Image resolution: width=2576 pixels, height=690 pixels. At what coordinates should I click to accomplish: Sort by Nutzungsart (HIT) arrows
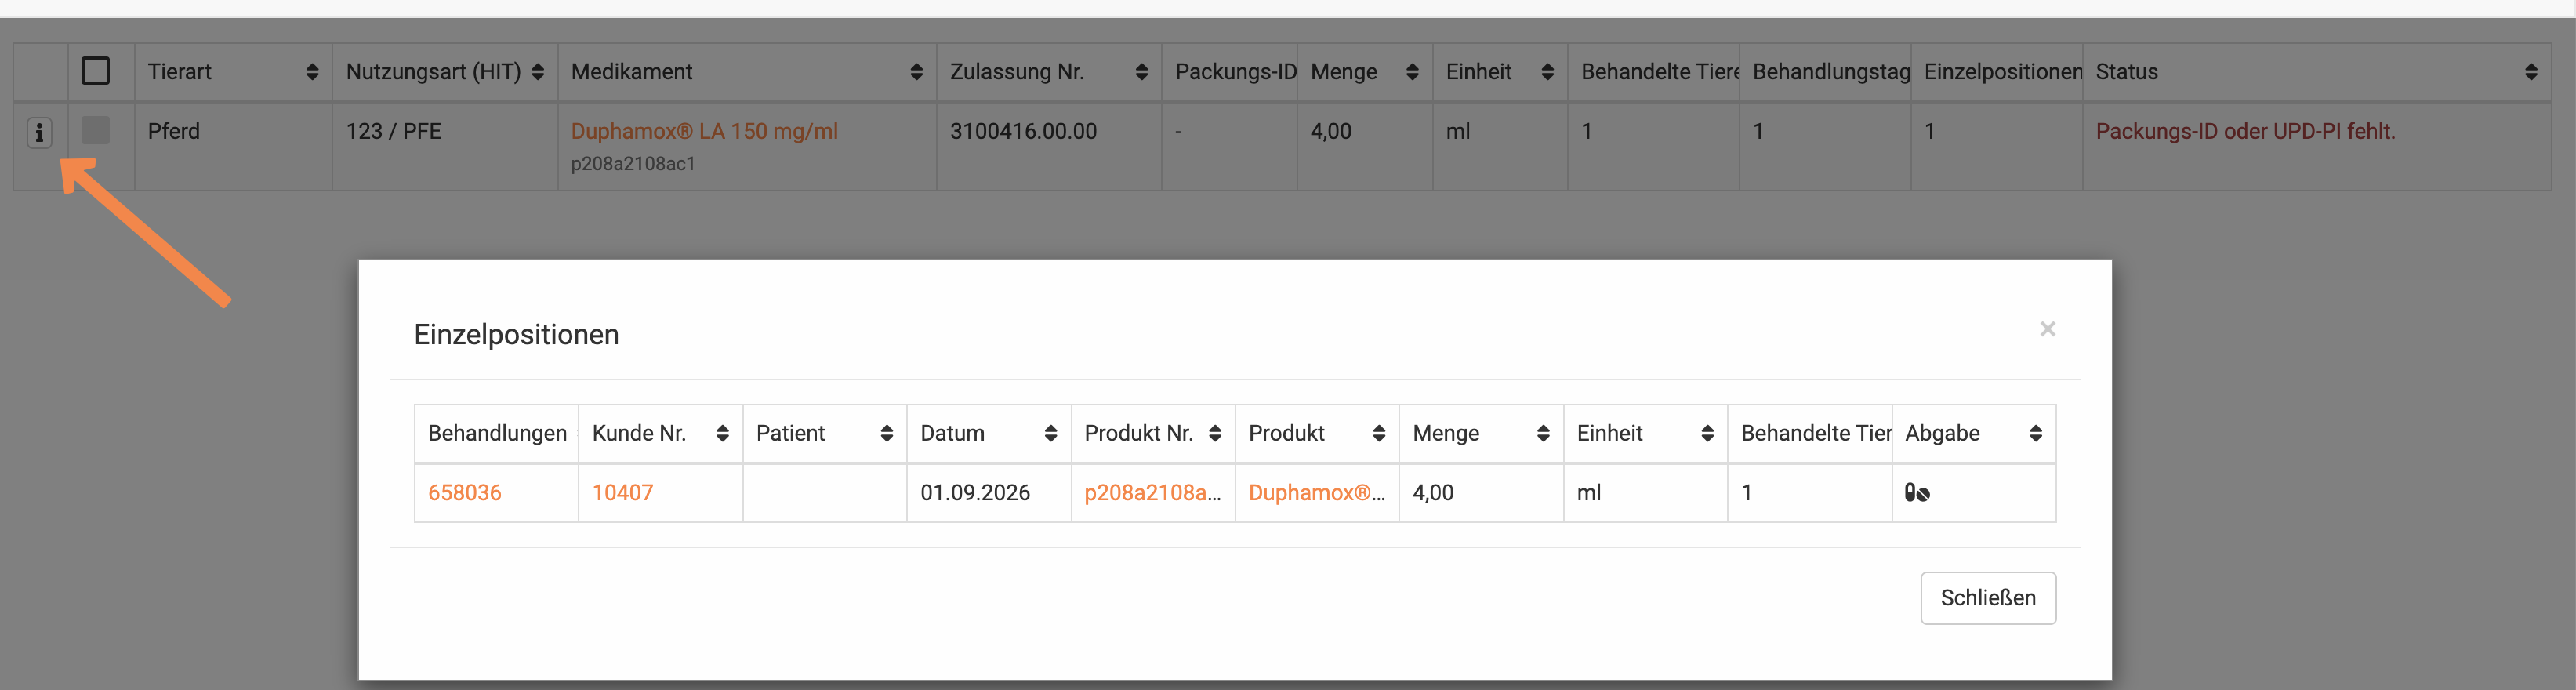538,72
